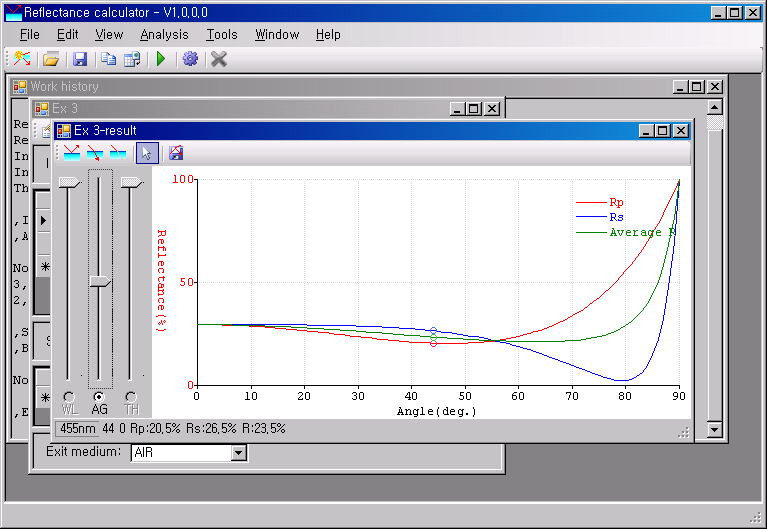This screenshot has height=529, width=767.
Task: Select the WL radio button
Action: click(x=69, y=397)
